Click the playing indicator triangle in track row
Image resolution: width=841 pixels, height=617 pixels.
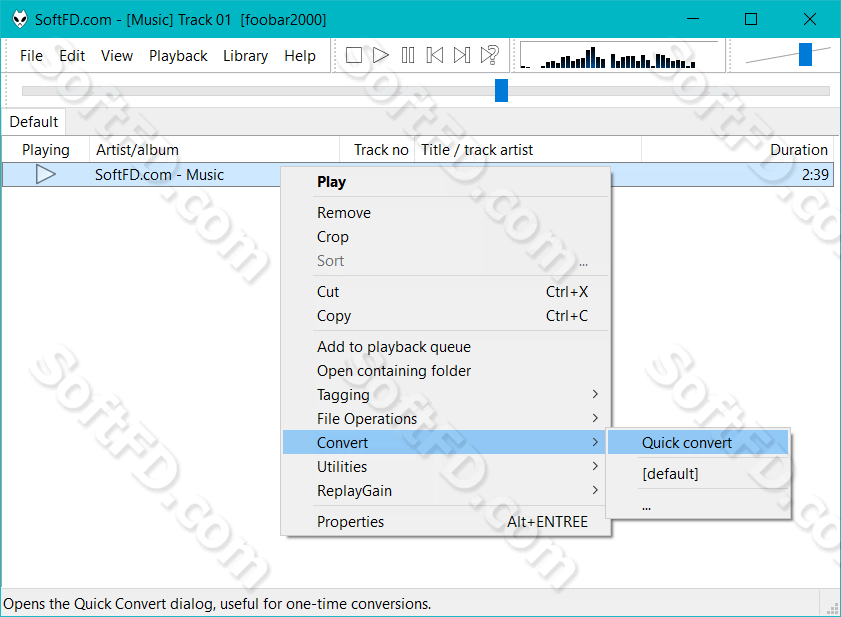pos(46,174)
